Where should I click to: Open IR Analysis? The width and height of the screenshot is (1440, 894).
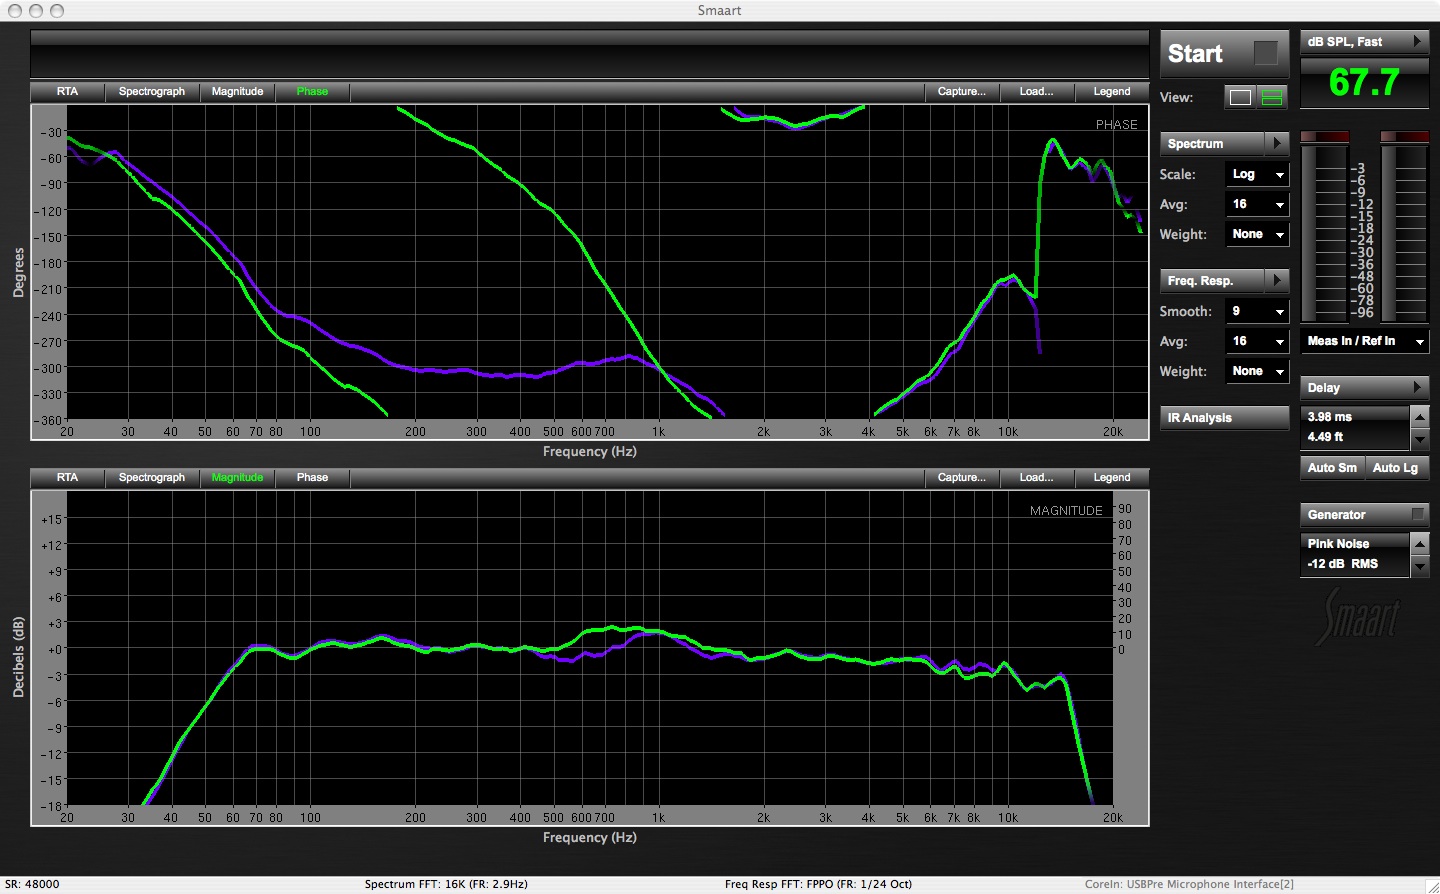(1224, 418)
